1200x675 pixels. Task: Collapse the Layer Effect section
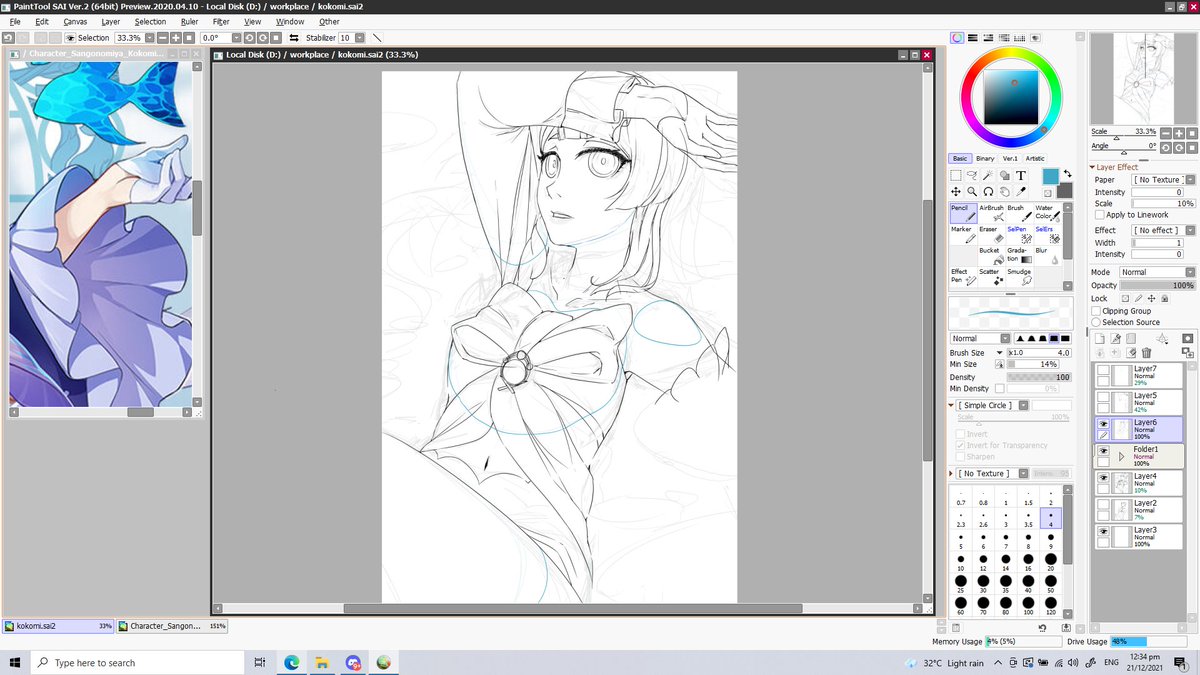pyautogui.click(x=1092, y=167)
